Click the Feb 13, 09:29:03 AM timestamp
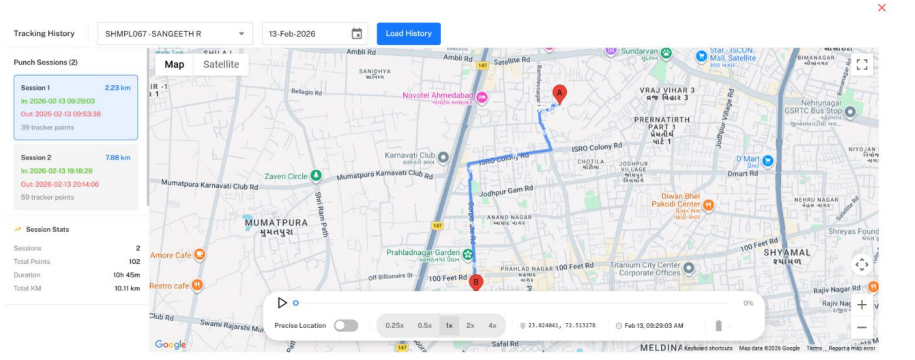The height and width of the screenshot is (360, 915). point(654,326)
